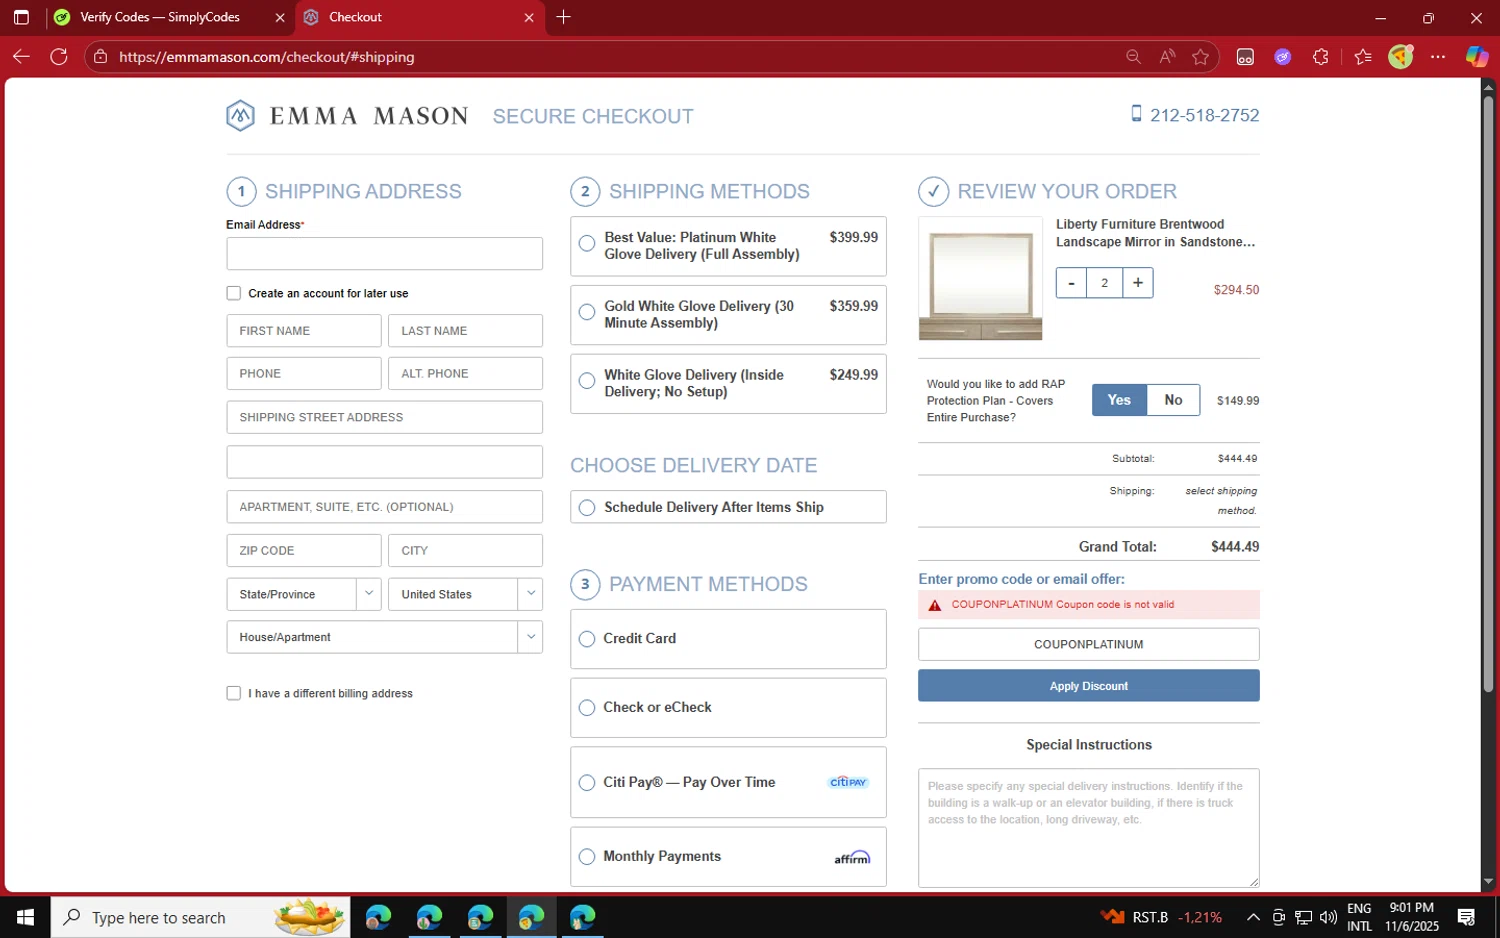The image size is (1500, 938).
Task: Open the State/Province dropdown
Action: click(304, 594)
